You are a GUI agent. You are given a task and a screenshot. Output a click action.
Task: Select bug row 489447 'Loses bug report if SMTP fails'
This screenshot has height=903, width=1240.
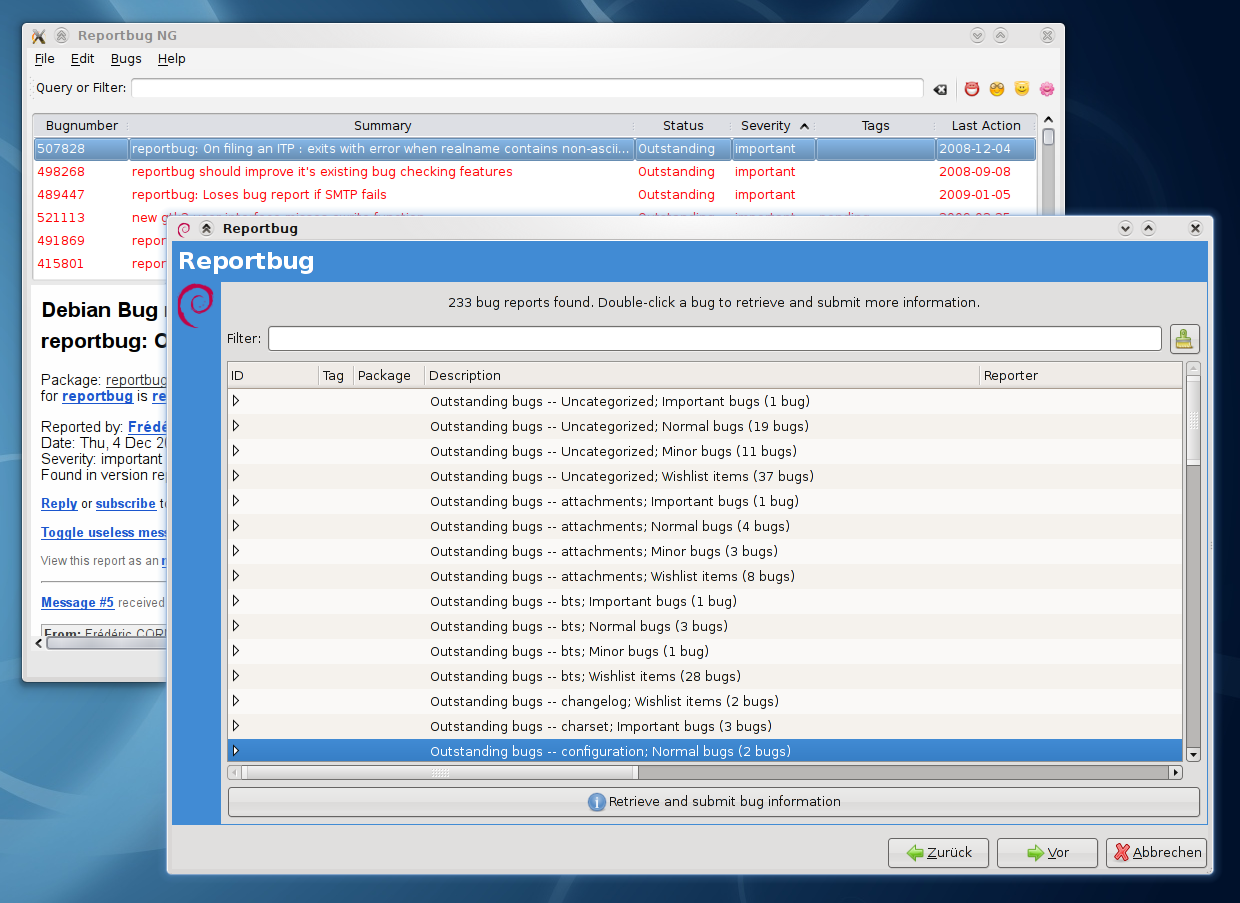(x=535, y=195)
